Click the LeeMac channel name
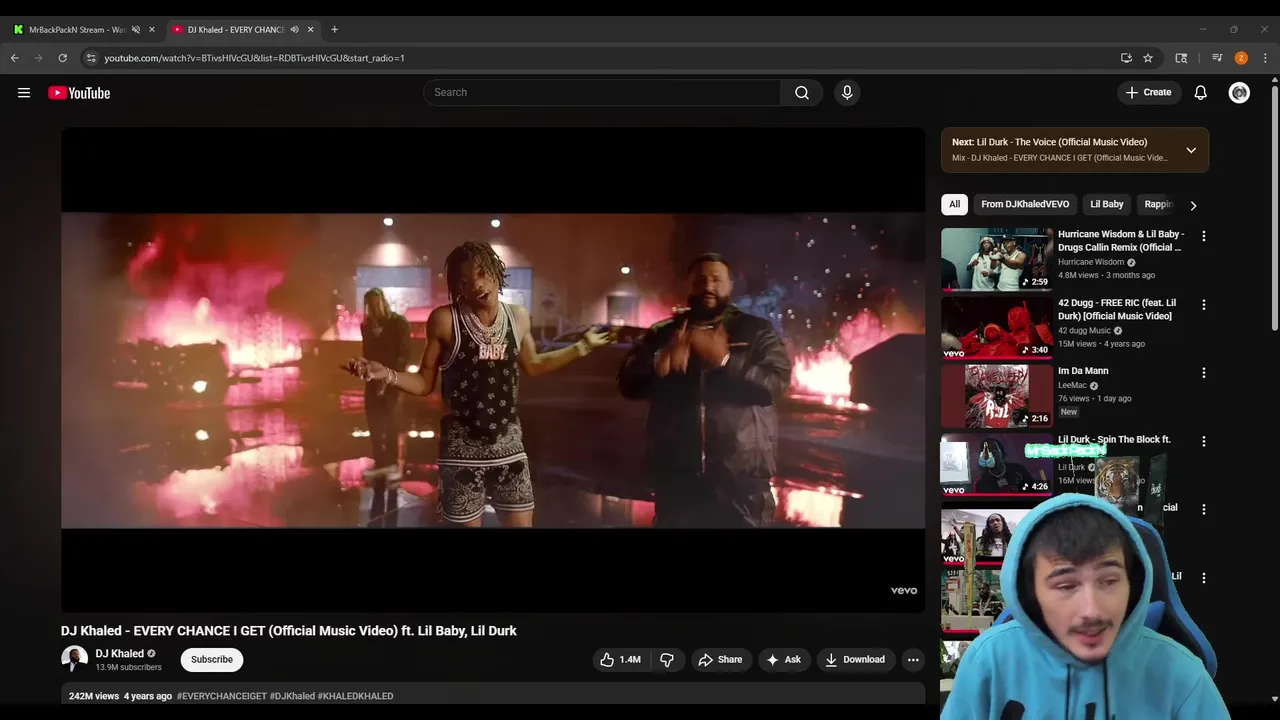The height and width of the screenshot is (720, 1280). (x=1072, y=385)
